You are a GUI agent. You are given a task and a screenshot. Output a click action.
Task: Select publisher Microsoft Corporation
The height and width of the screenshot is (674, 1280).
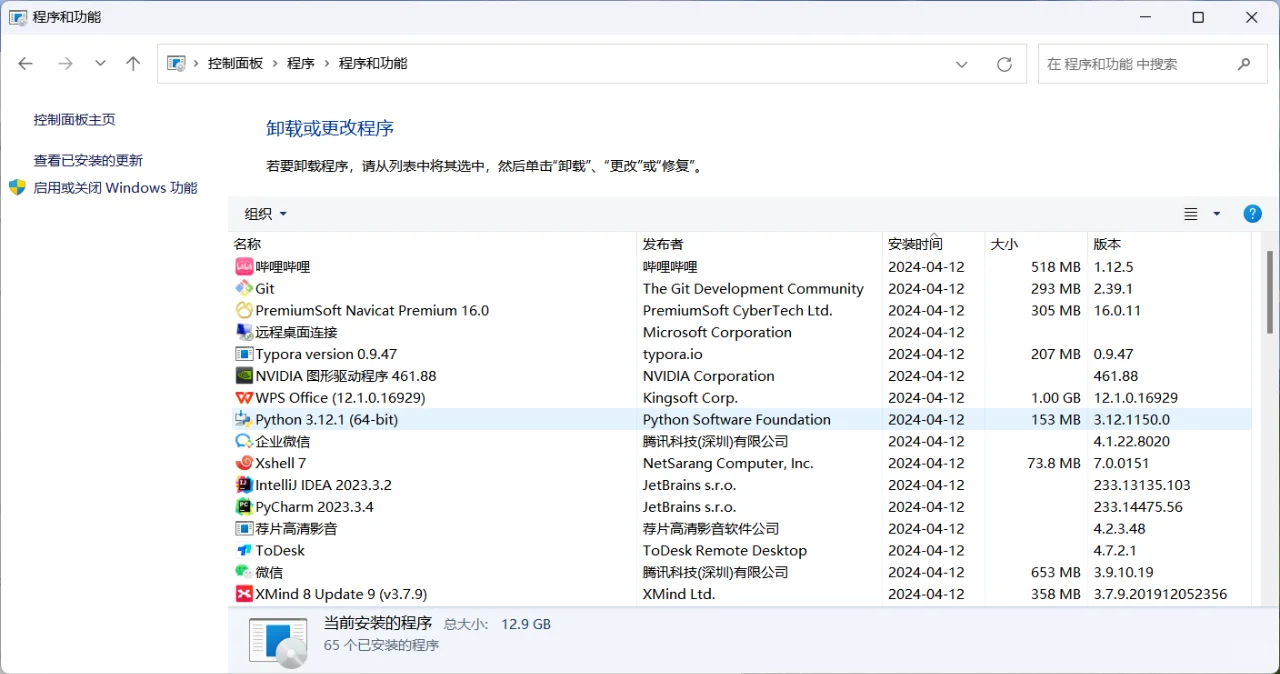coord(717,332)
